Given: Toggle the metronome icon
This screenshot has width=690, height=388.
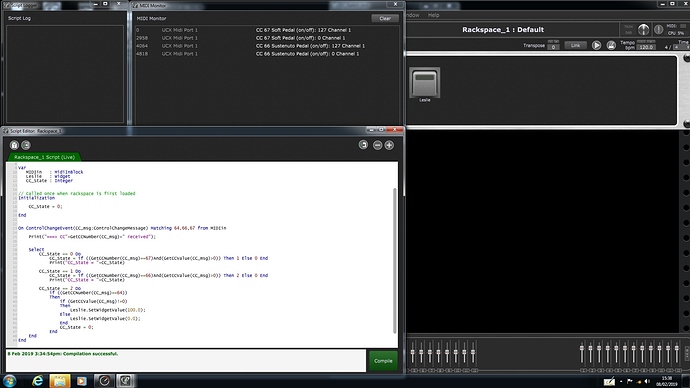Looking at the screenshot, I should [x=611, y=45].
